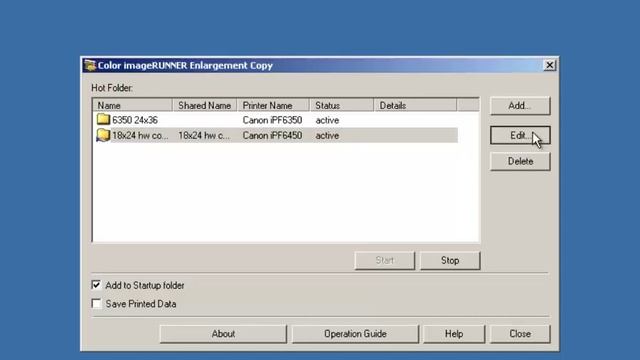Click the Close button at bottom
640x360 pixels.
pos(520,334)
